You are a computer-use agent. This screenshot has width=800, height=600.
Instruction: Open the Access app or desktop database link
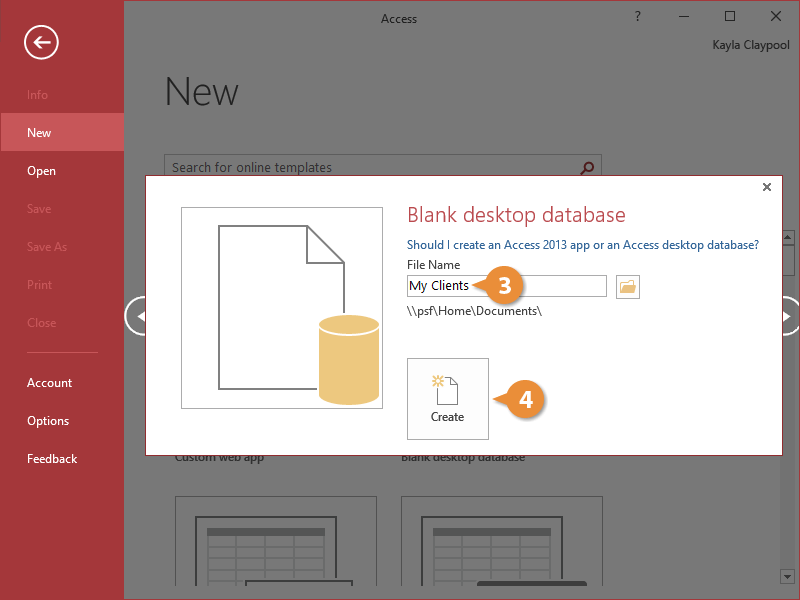[x=582, y=244]
